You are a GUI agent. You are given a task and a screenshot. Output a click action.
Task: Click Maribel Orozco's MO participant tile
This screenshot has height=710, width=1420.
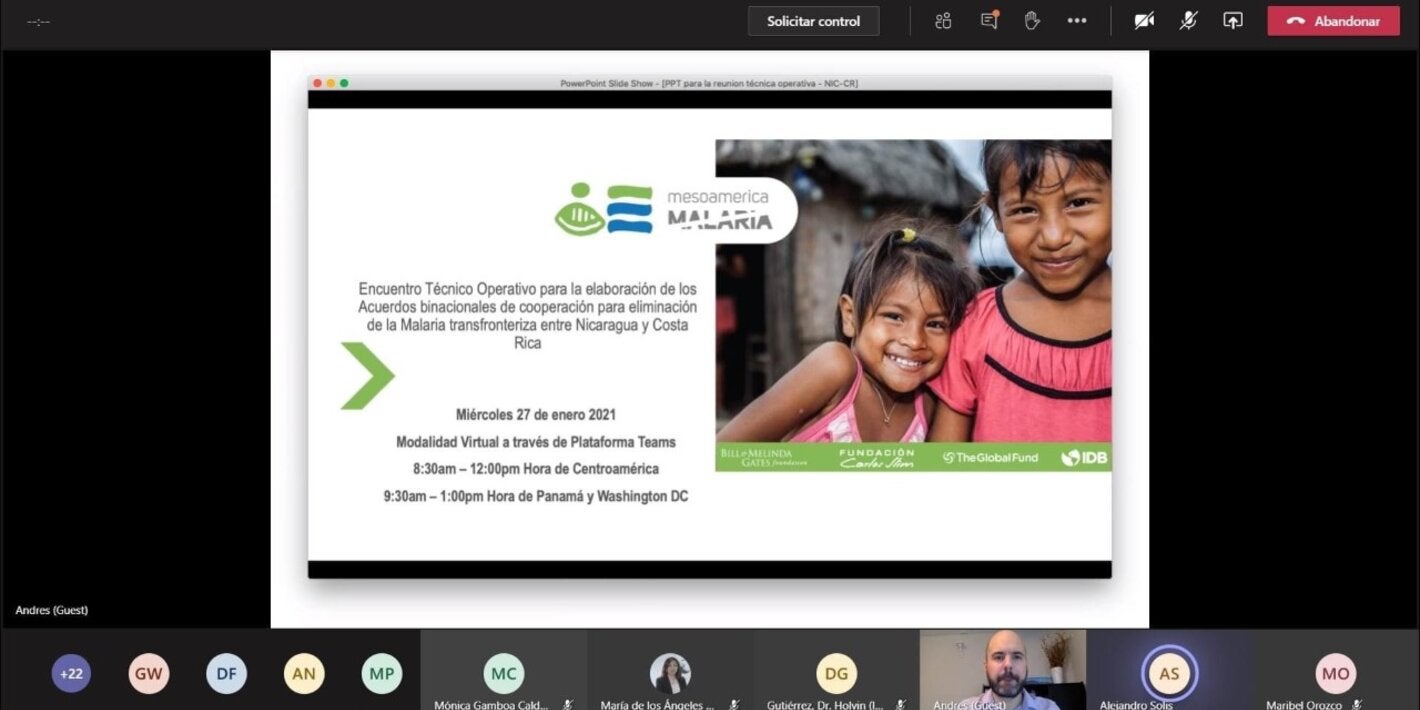pos(1335,673)
